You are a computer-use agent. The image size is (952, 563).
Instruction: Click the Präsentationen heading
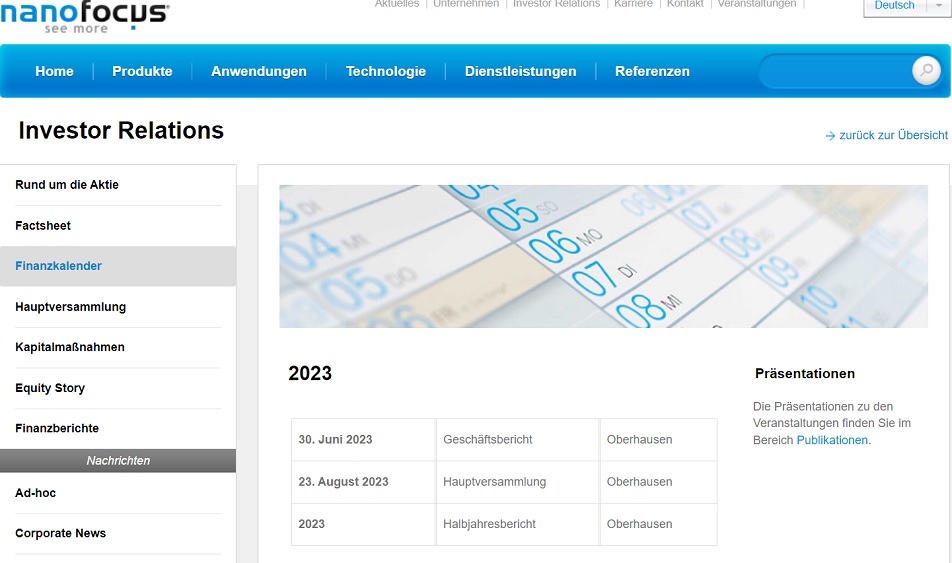click(804, 374)
